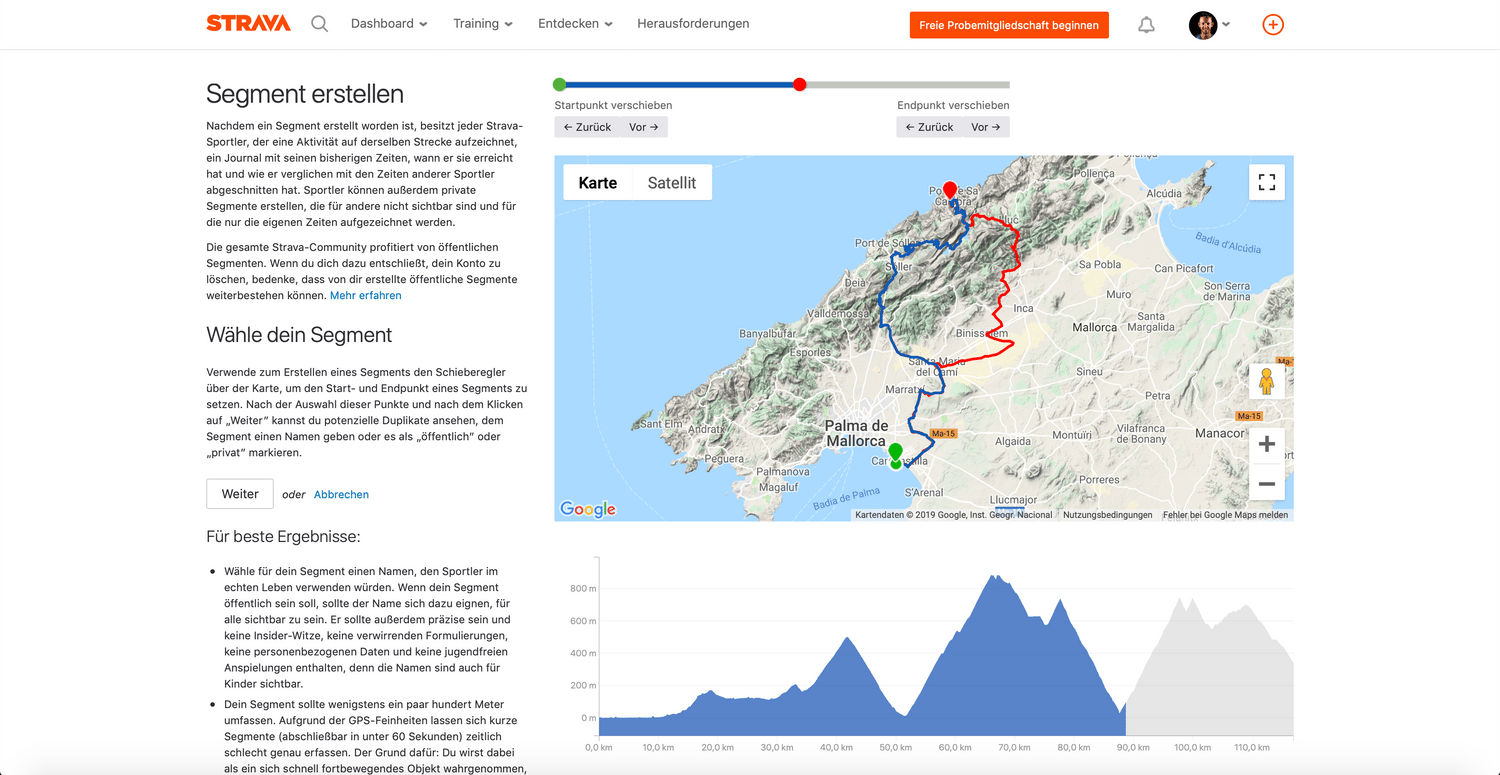1500x775 pixels.
Task: Click the 100,0 km axis label
Action: (1191, 748)
